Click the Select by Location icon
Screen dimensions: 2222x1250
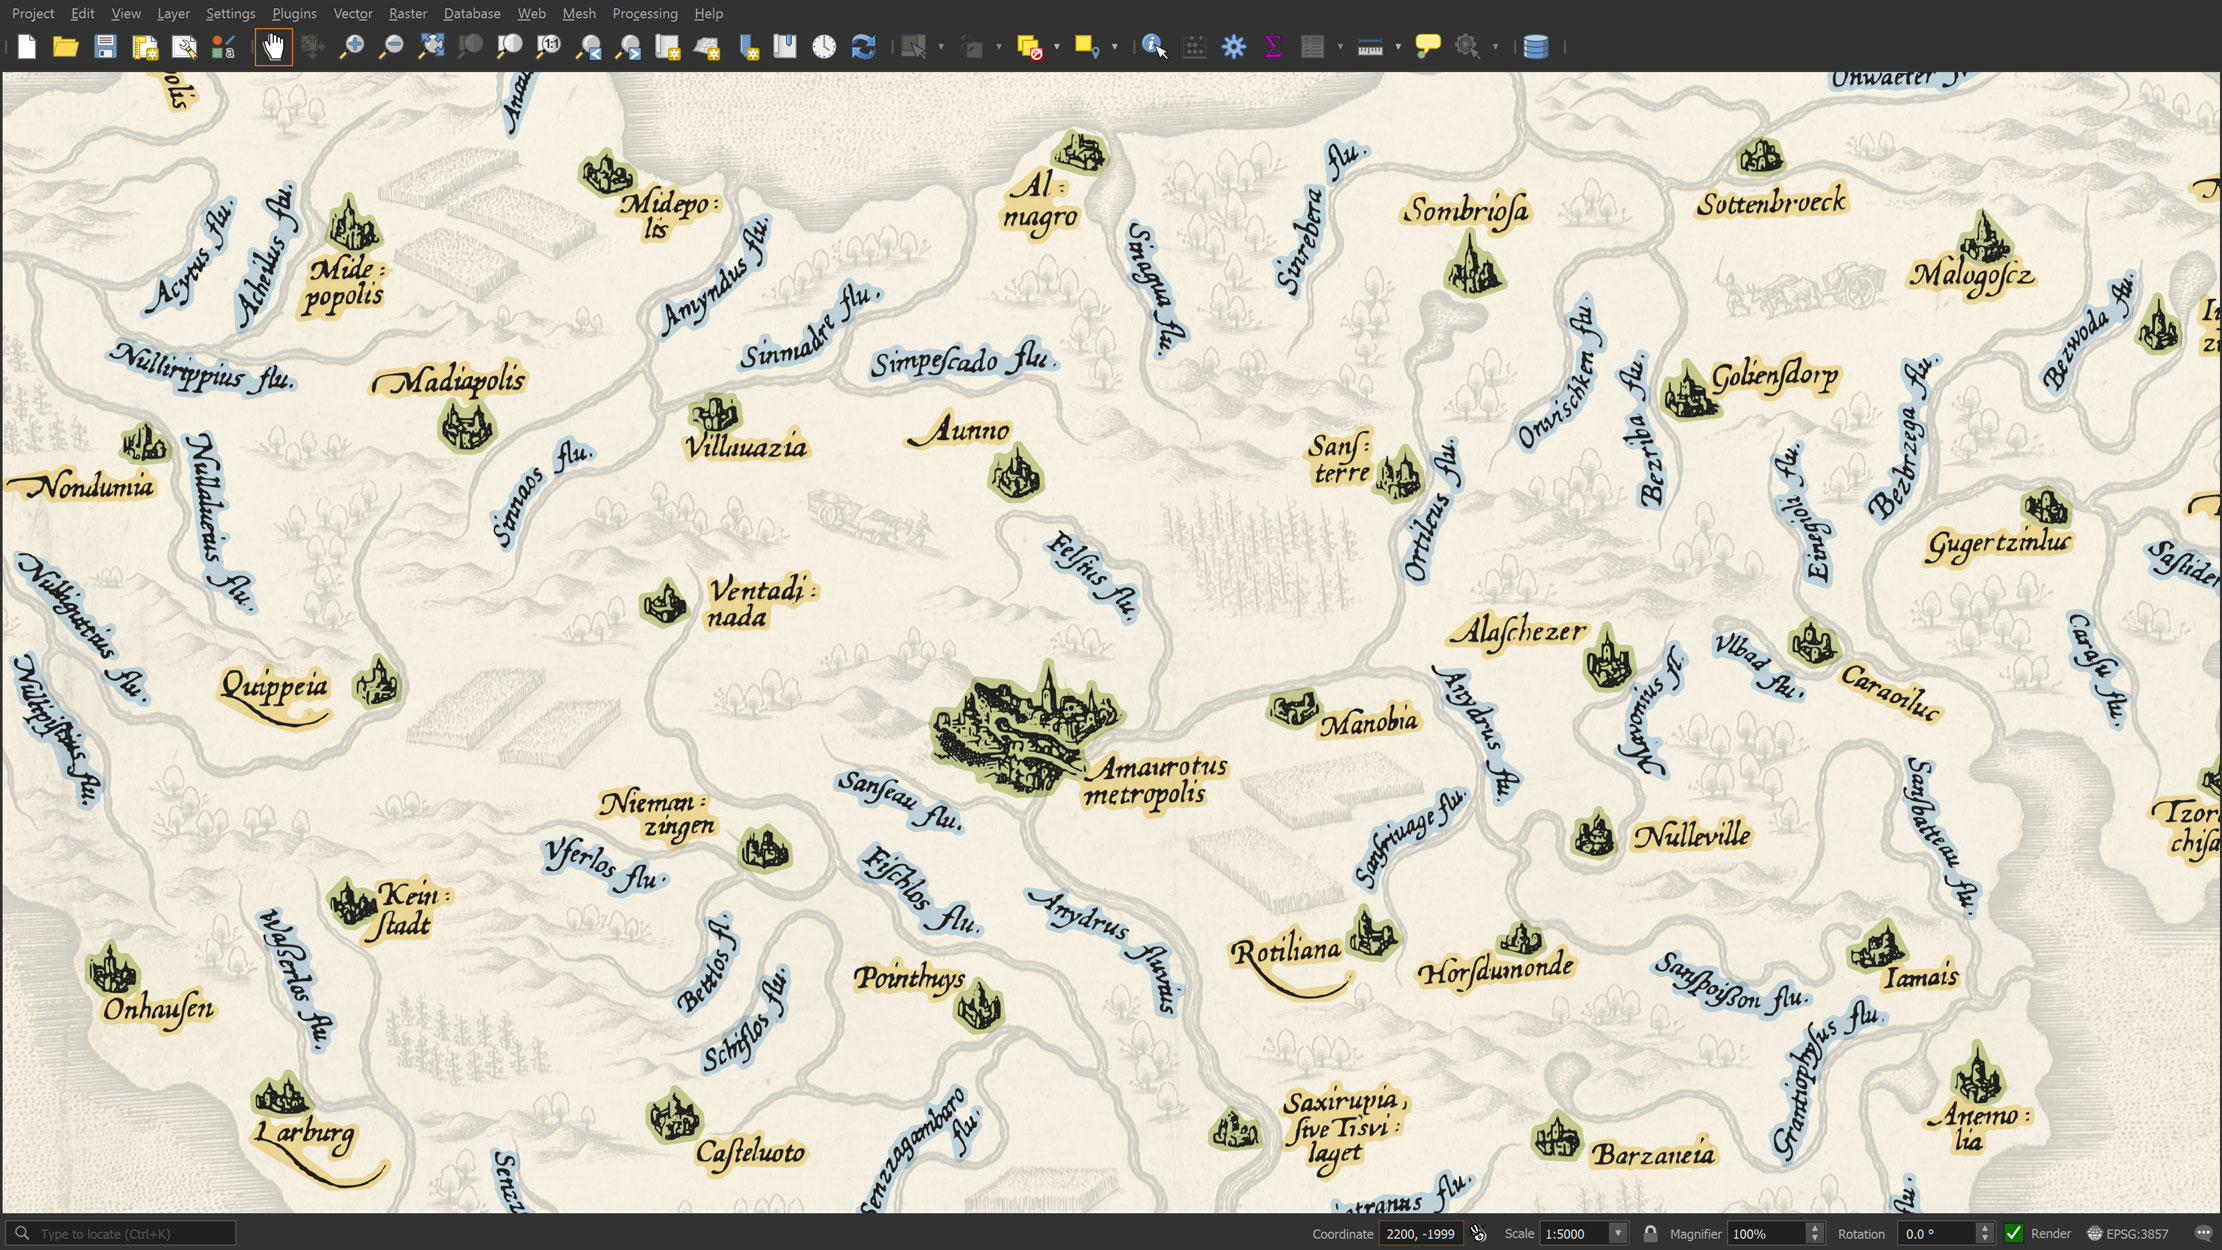[x=1086, y=47]
